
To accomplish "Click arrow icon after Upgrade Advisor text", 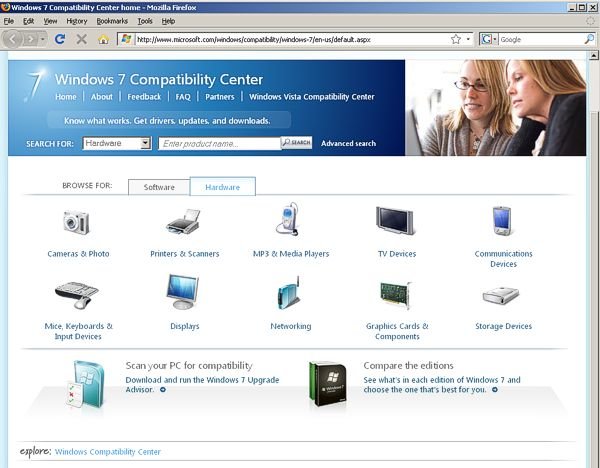I will [163, 390].
